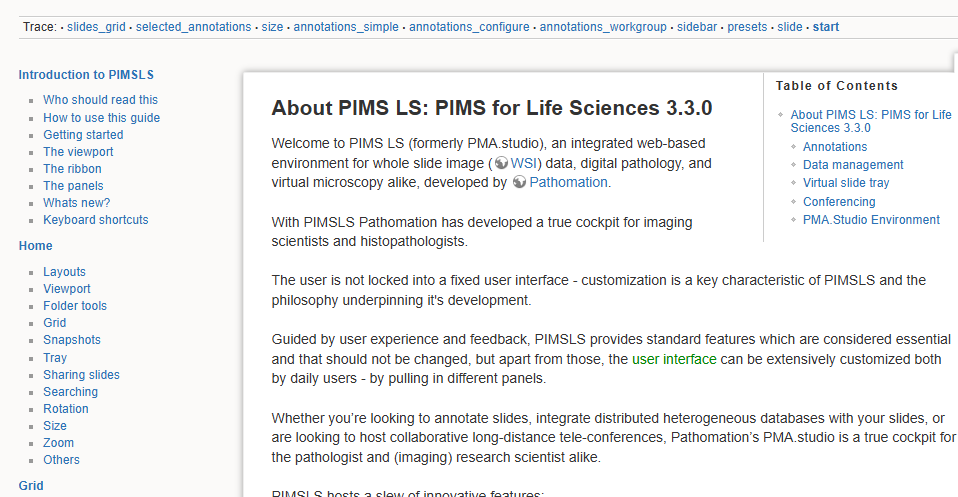This screenshot has height=497, width=958.
Task: Click the globe icon beside WSI
Action: click(501, 163)
